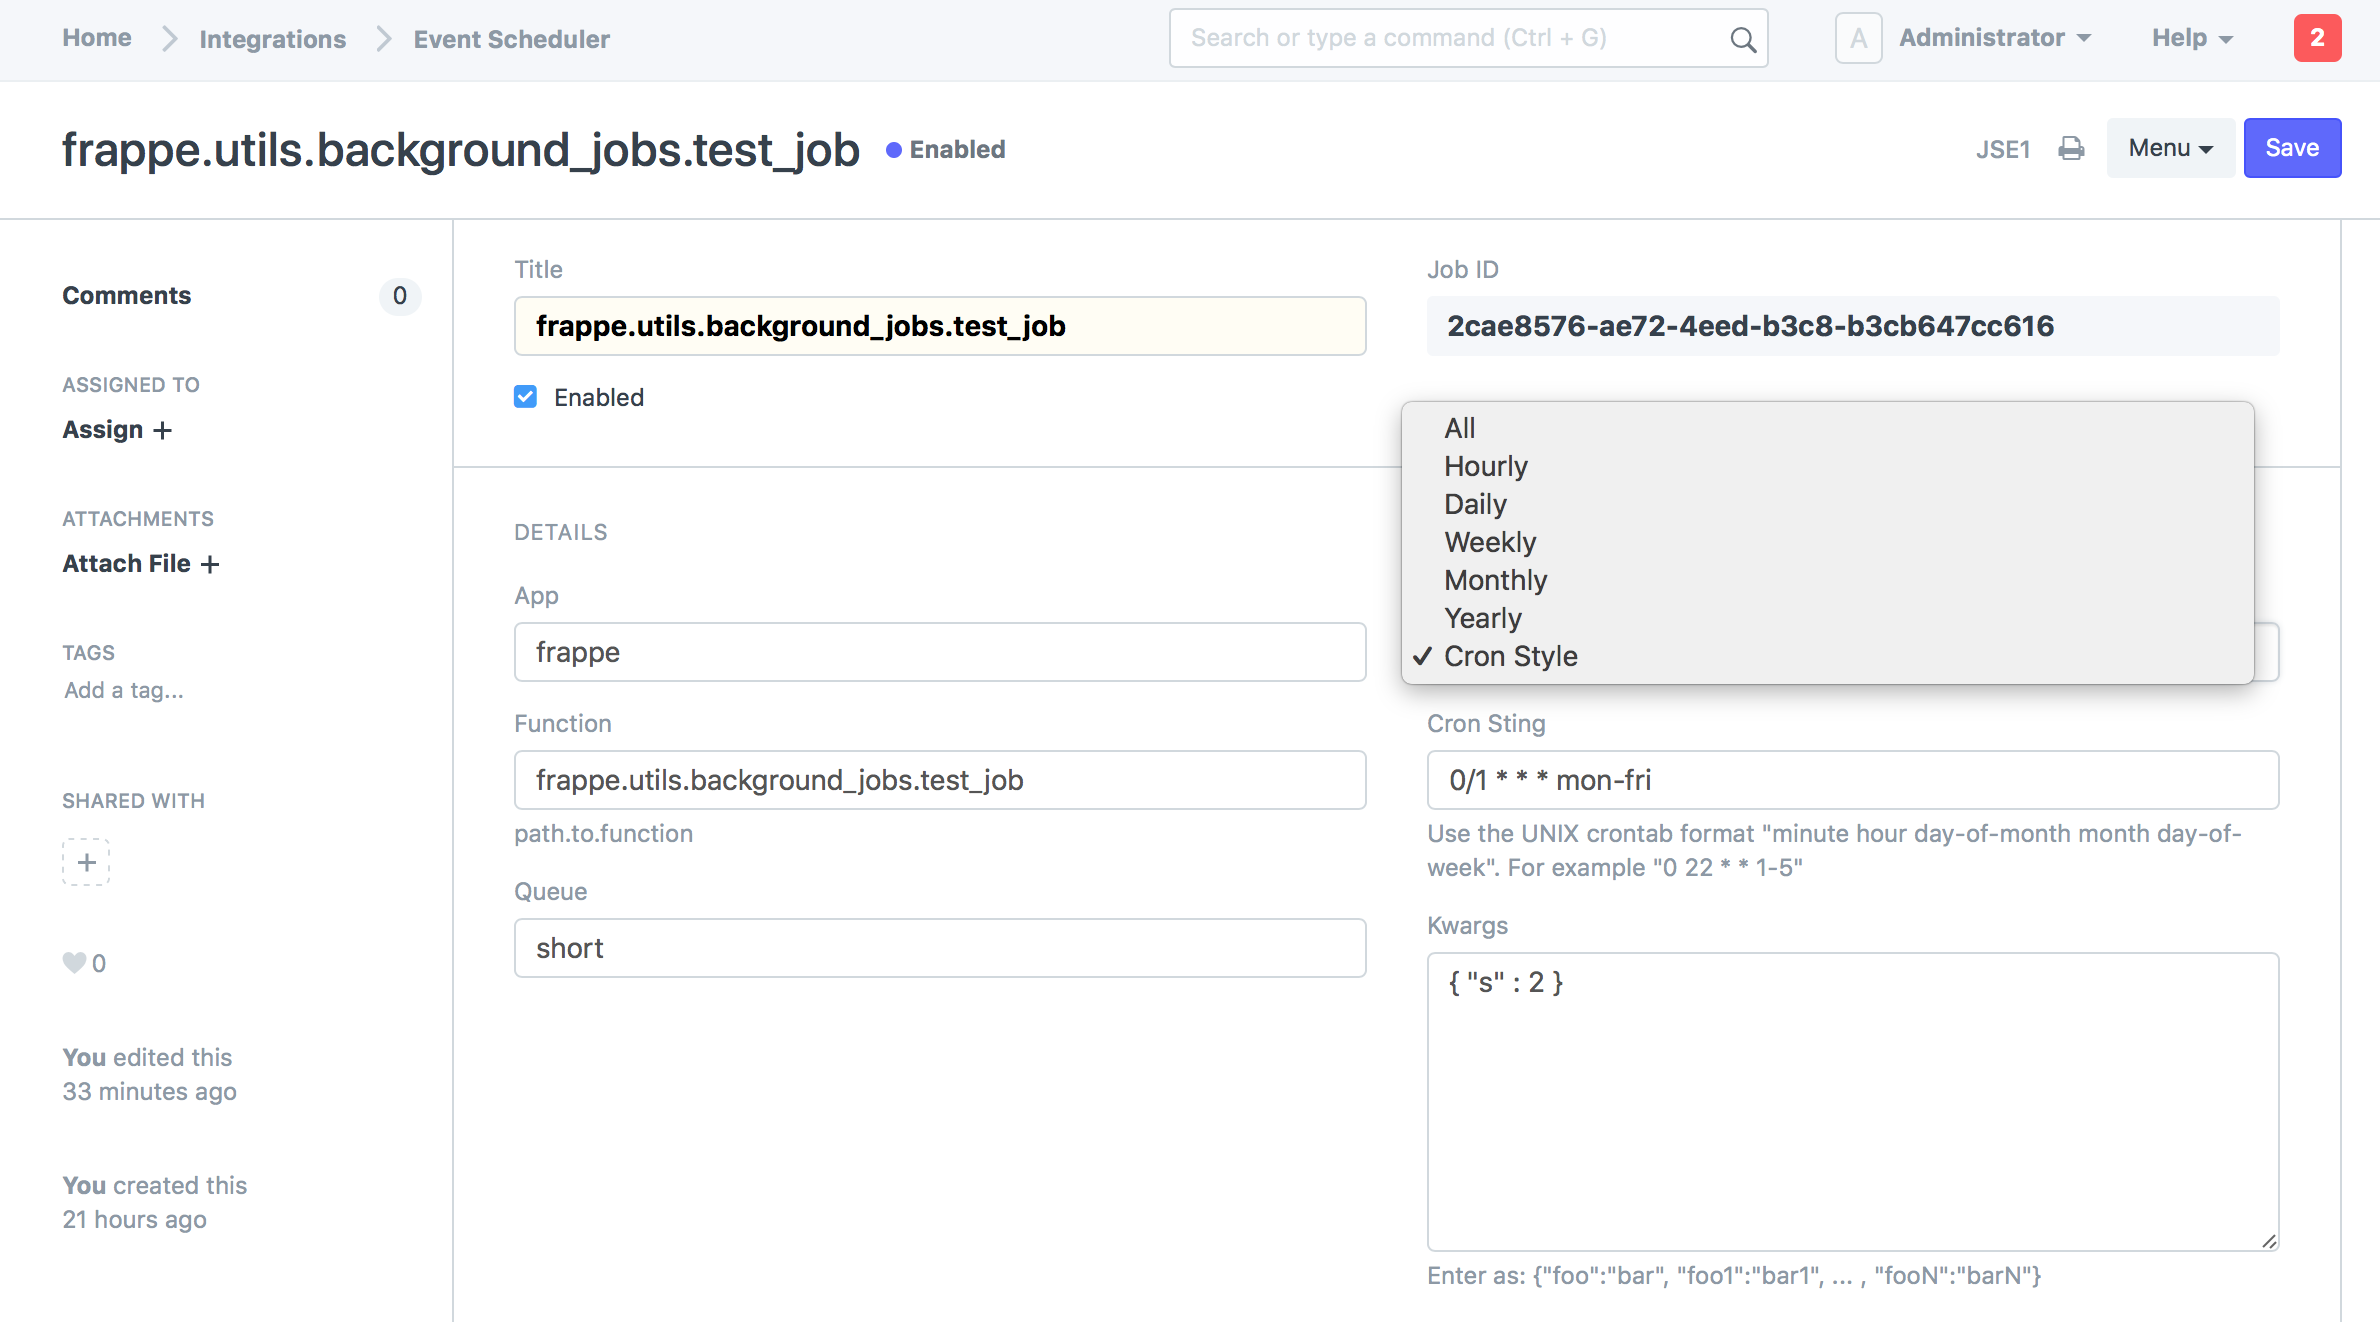Open the print view via printer icon
The width and height of the screenshot is (2380, 1322).
(2071, 148)
